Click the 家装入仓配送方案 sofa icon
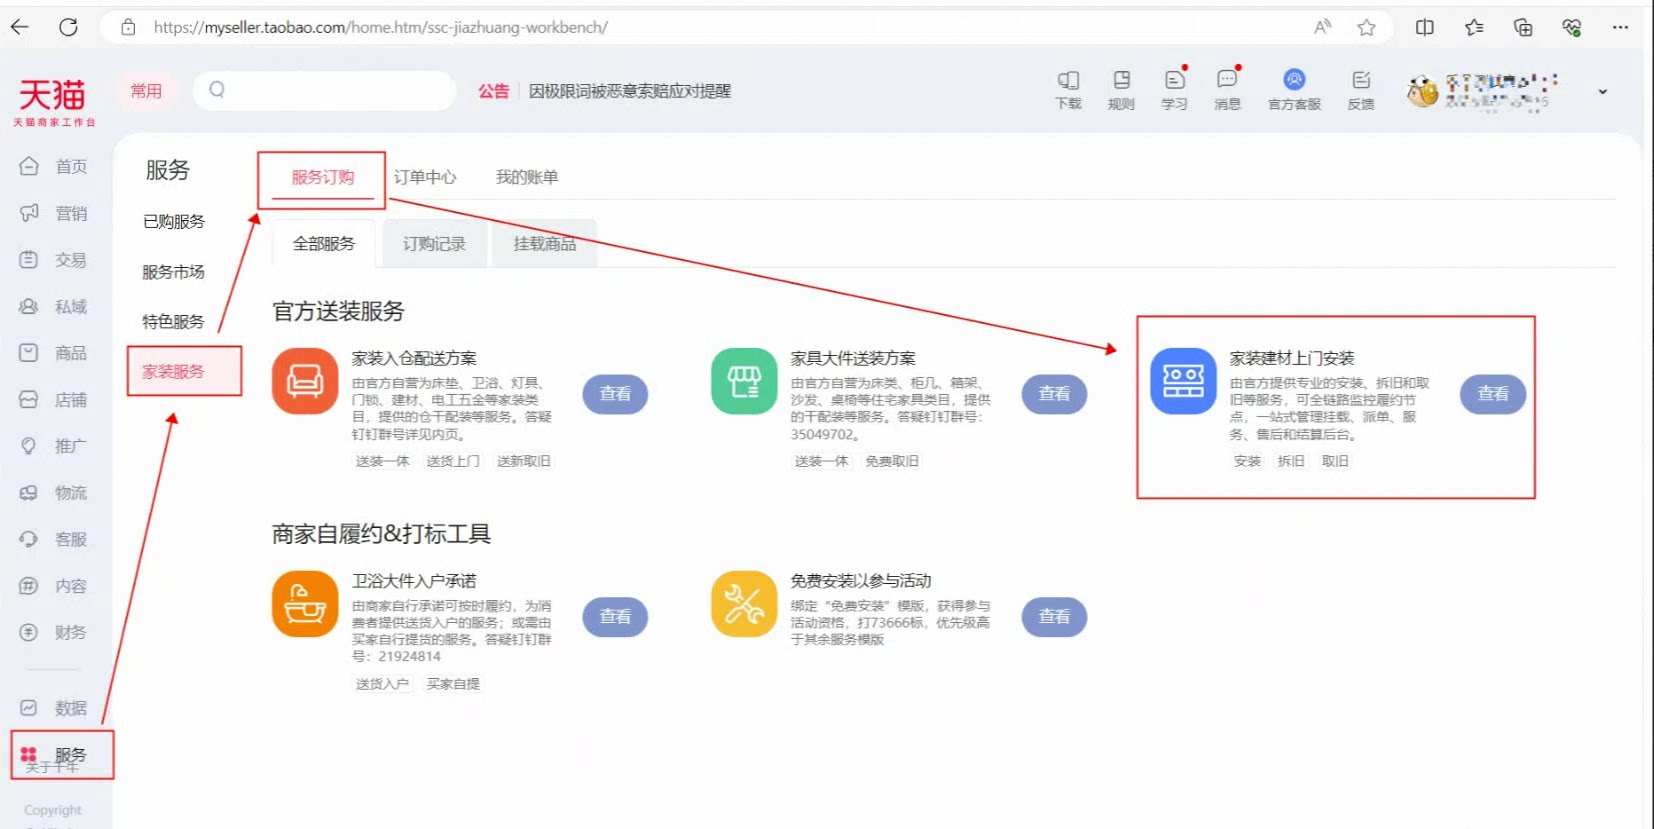Screen dimensions: 1654x829 [305, 381]
